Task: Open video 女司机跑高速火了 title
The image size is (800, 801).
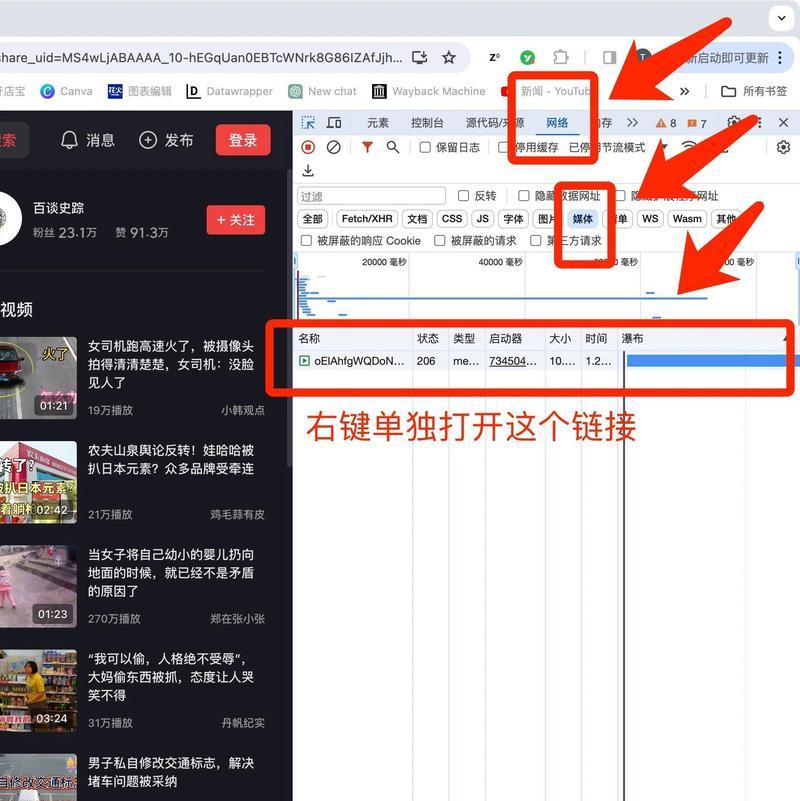Action: click(171, 364)
